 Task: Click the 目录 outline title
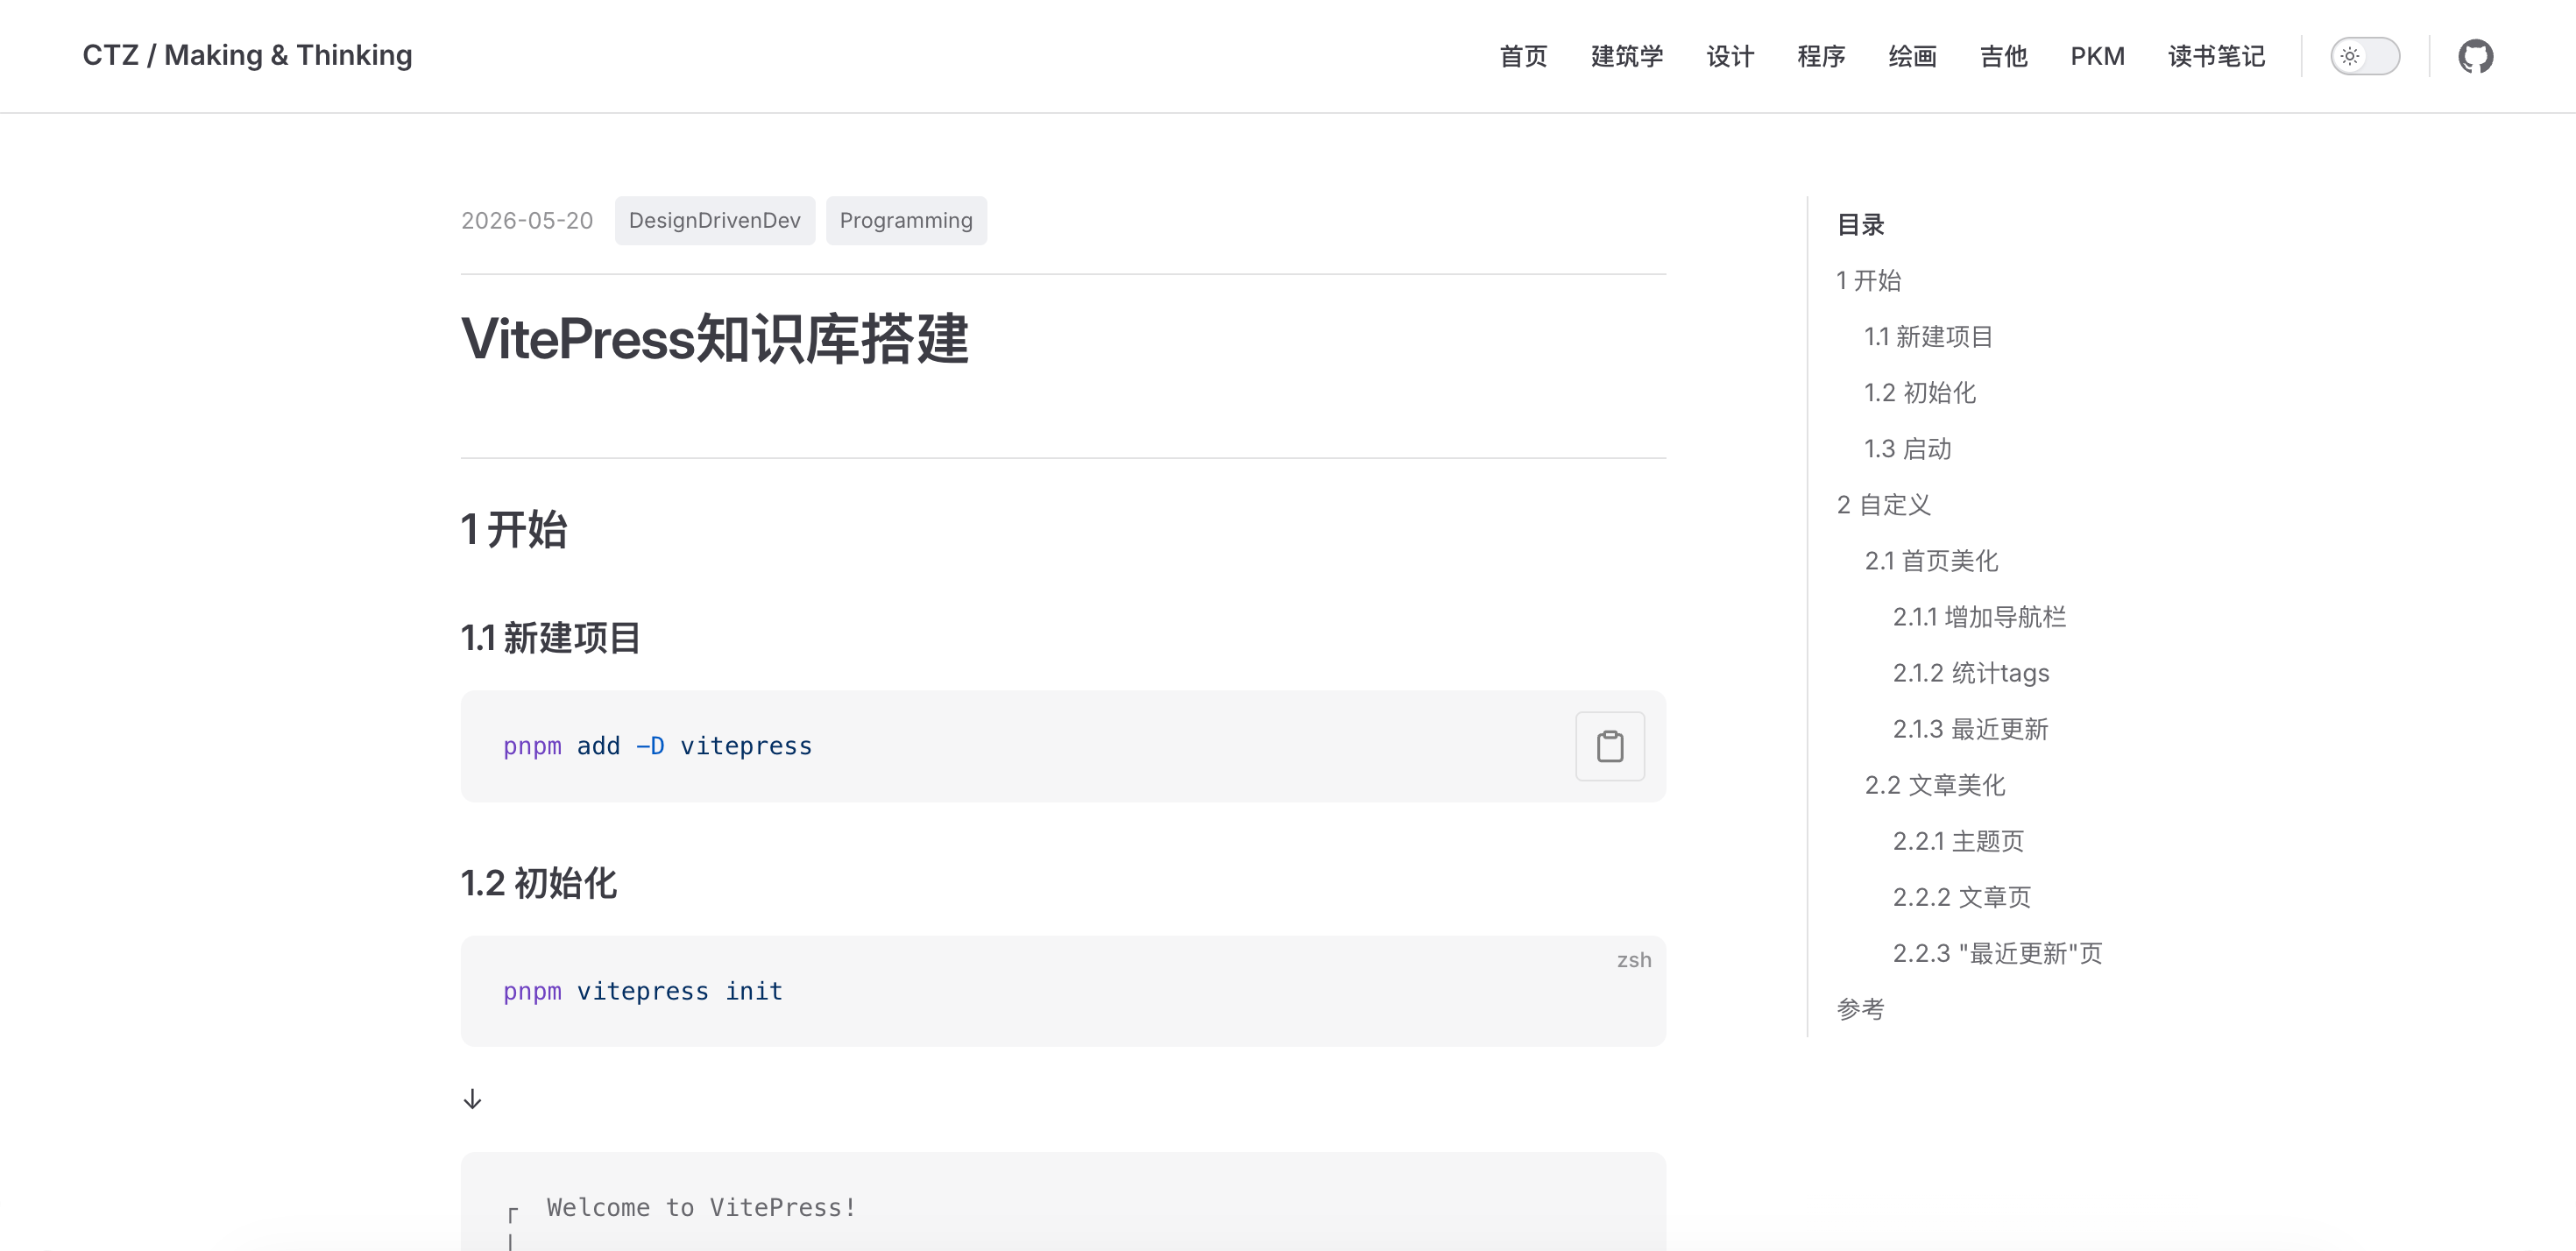[1860, 224]
